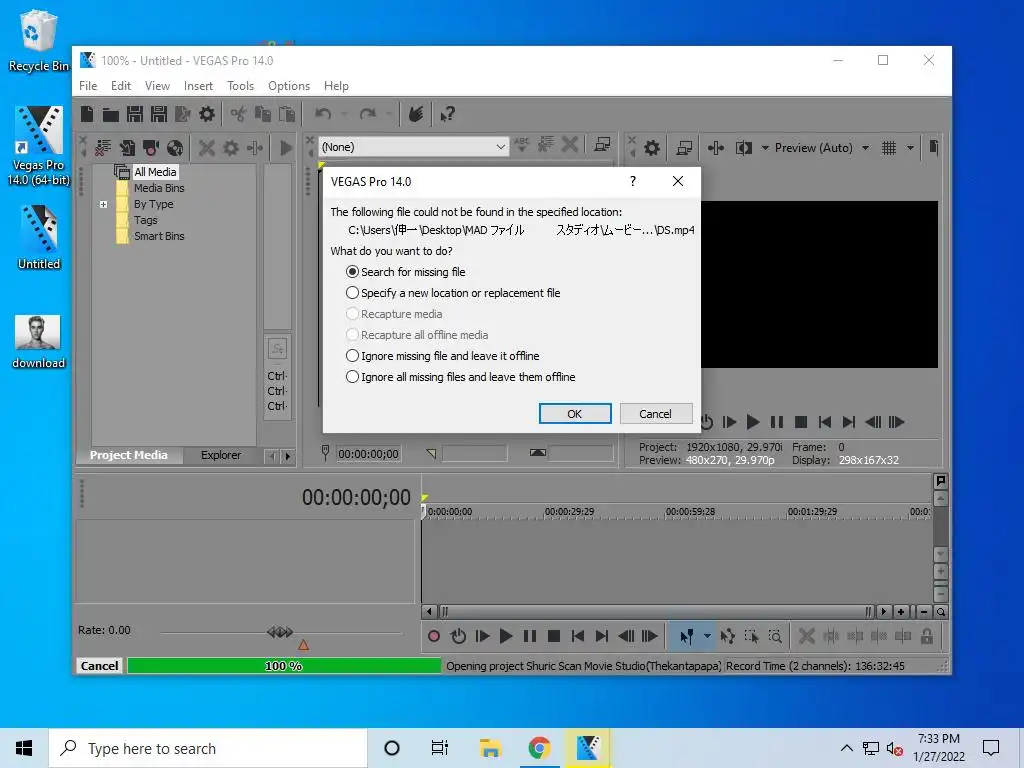
Task: Click the Redo arrow icon
Action: [368, 114]
